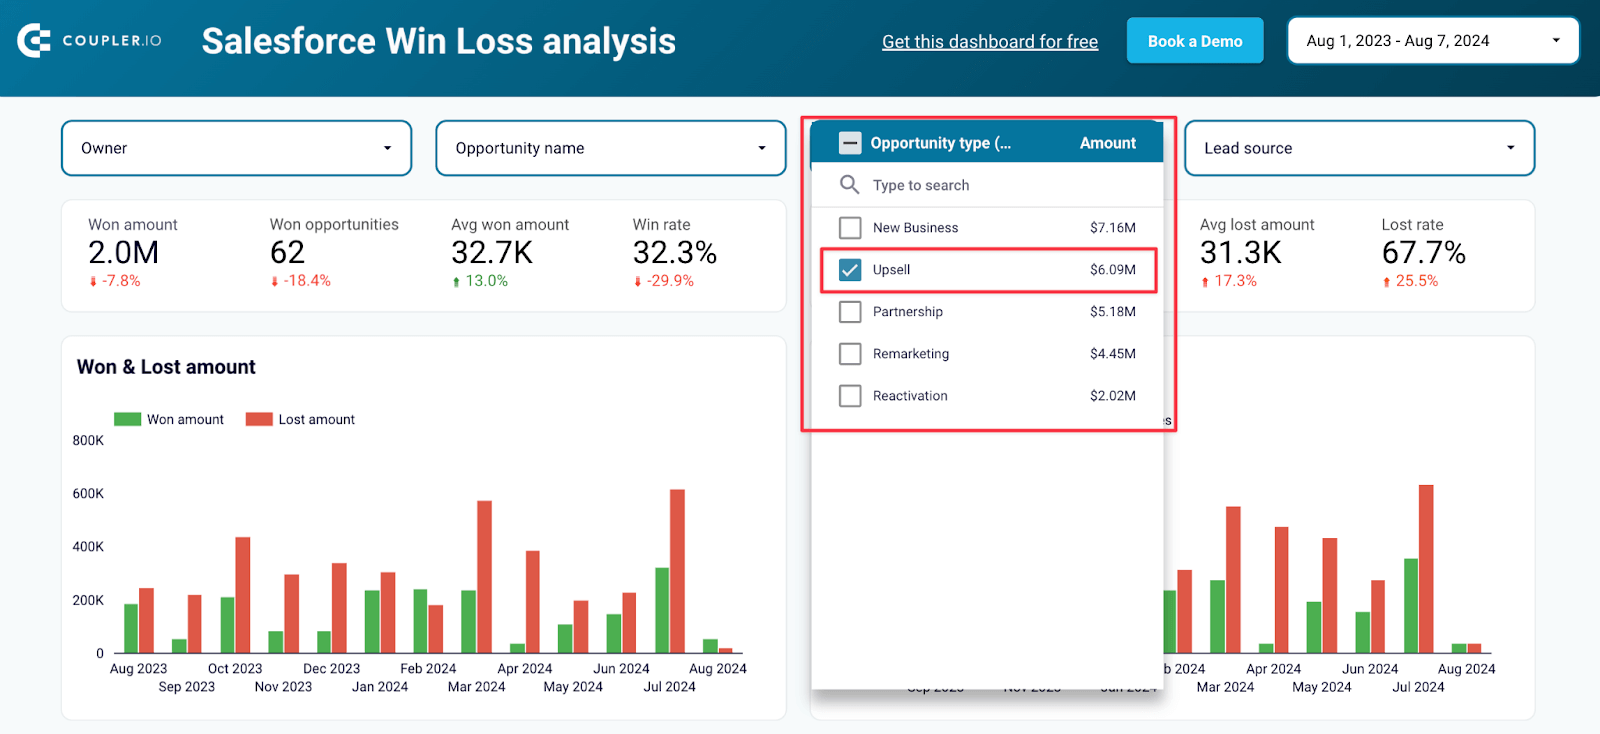Image resolution: width=1600 pixels, height=734 pixels.
Task: Toggle the Opportunity type select-all checkbox
Action: pyautogui.click(x=850, y=143)
